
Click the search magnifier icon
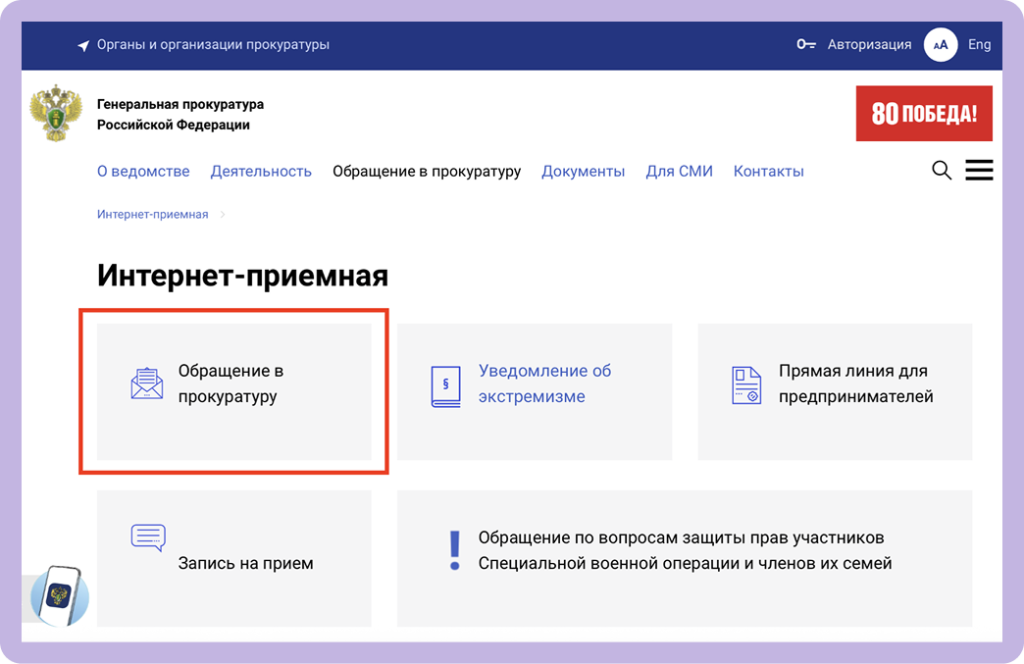[941, 170]
